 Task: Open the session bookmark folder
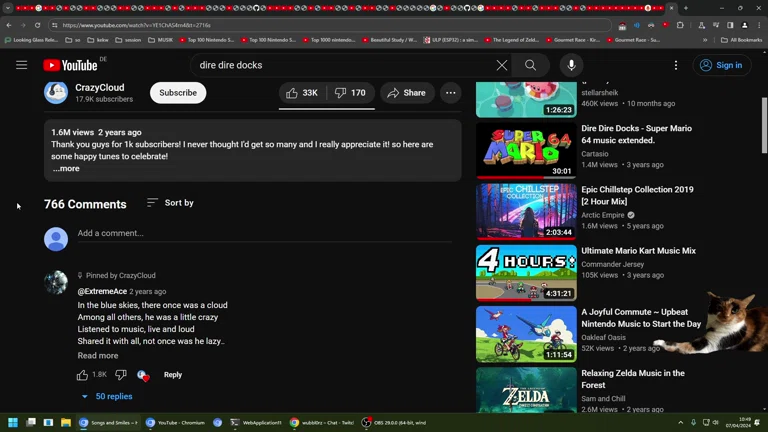(128, 40)
